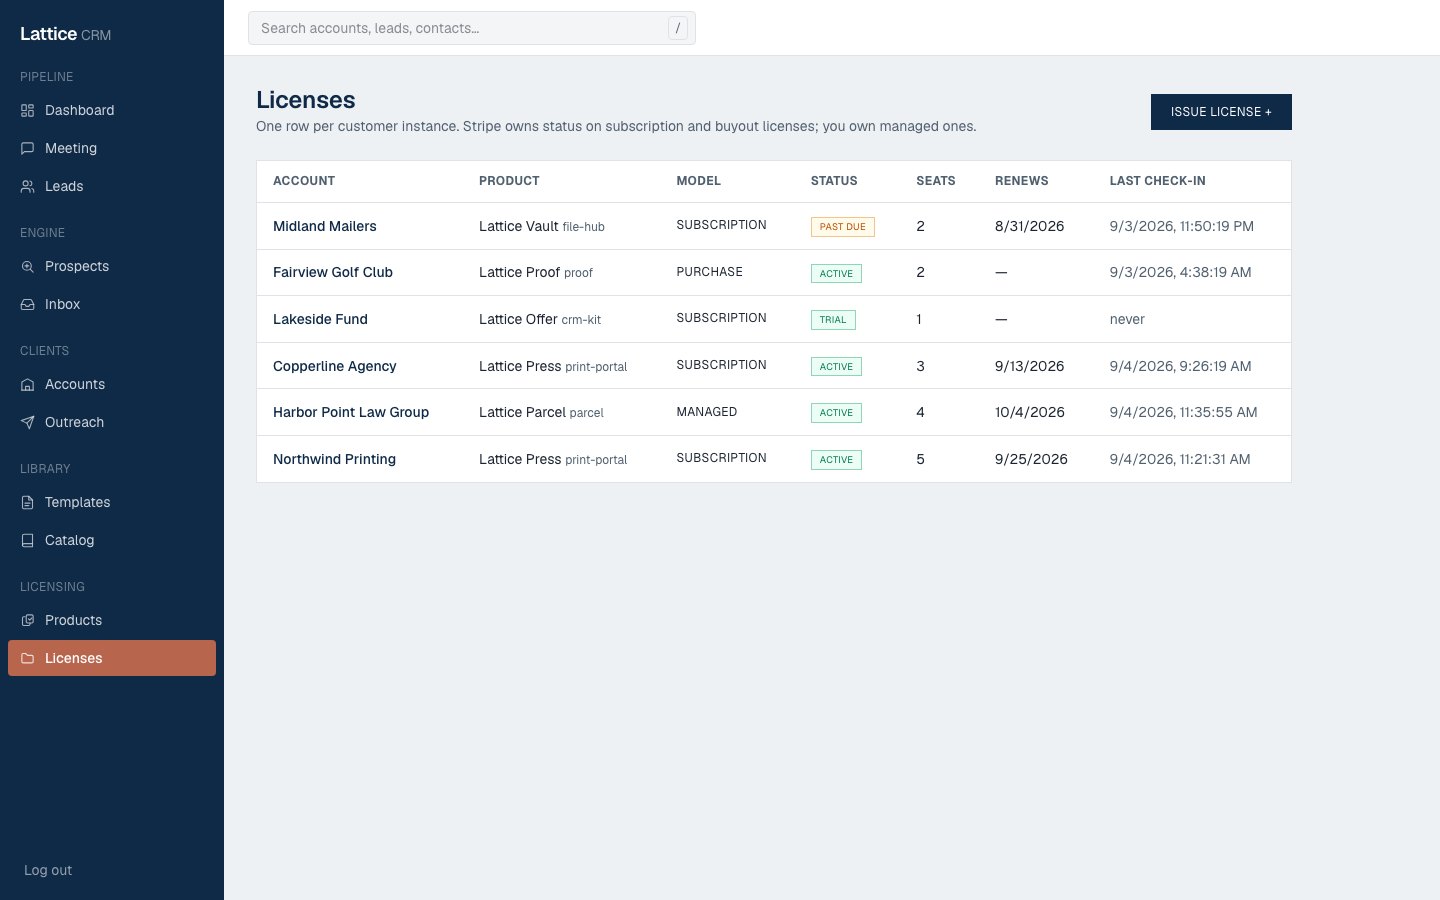Screen dimensions: 1440x900
Task: Navigate to Templates in Library
Action: click(112, 502)
